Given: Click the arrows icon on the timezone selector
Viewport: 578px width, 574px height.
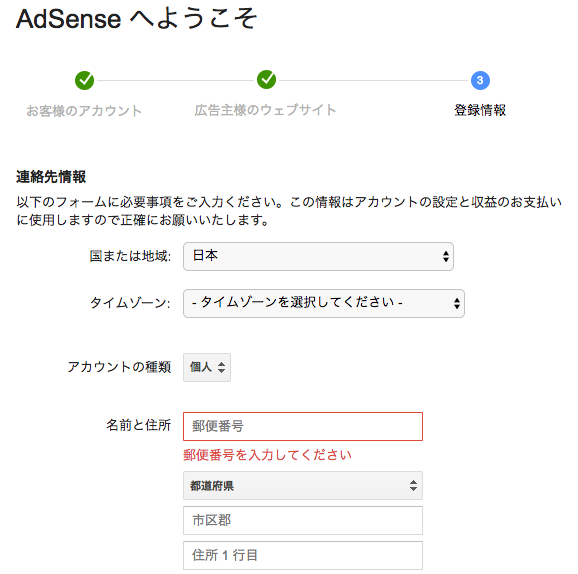Looking at the screenshot, I should click(457, 303).
